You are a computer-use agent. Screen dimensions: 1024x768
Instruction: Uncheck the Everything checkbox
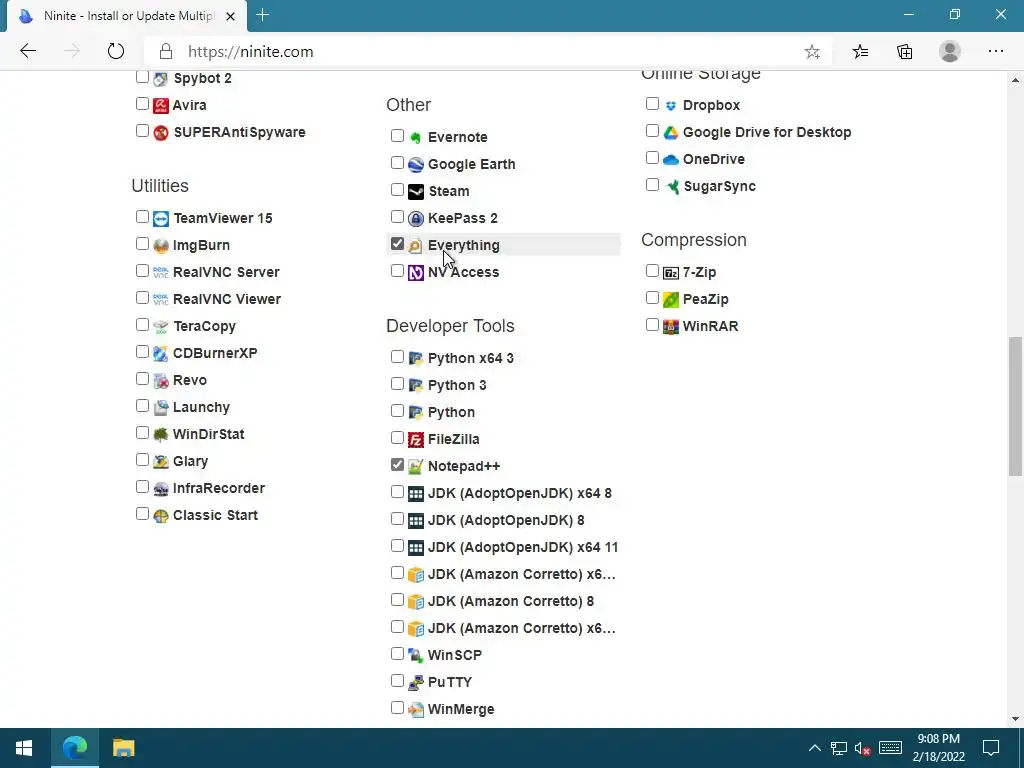[x=397, y=244]
